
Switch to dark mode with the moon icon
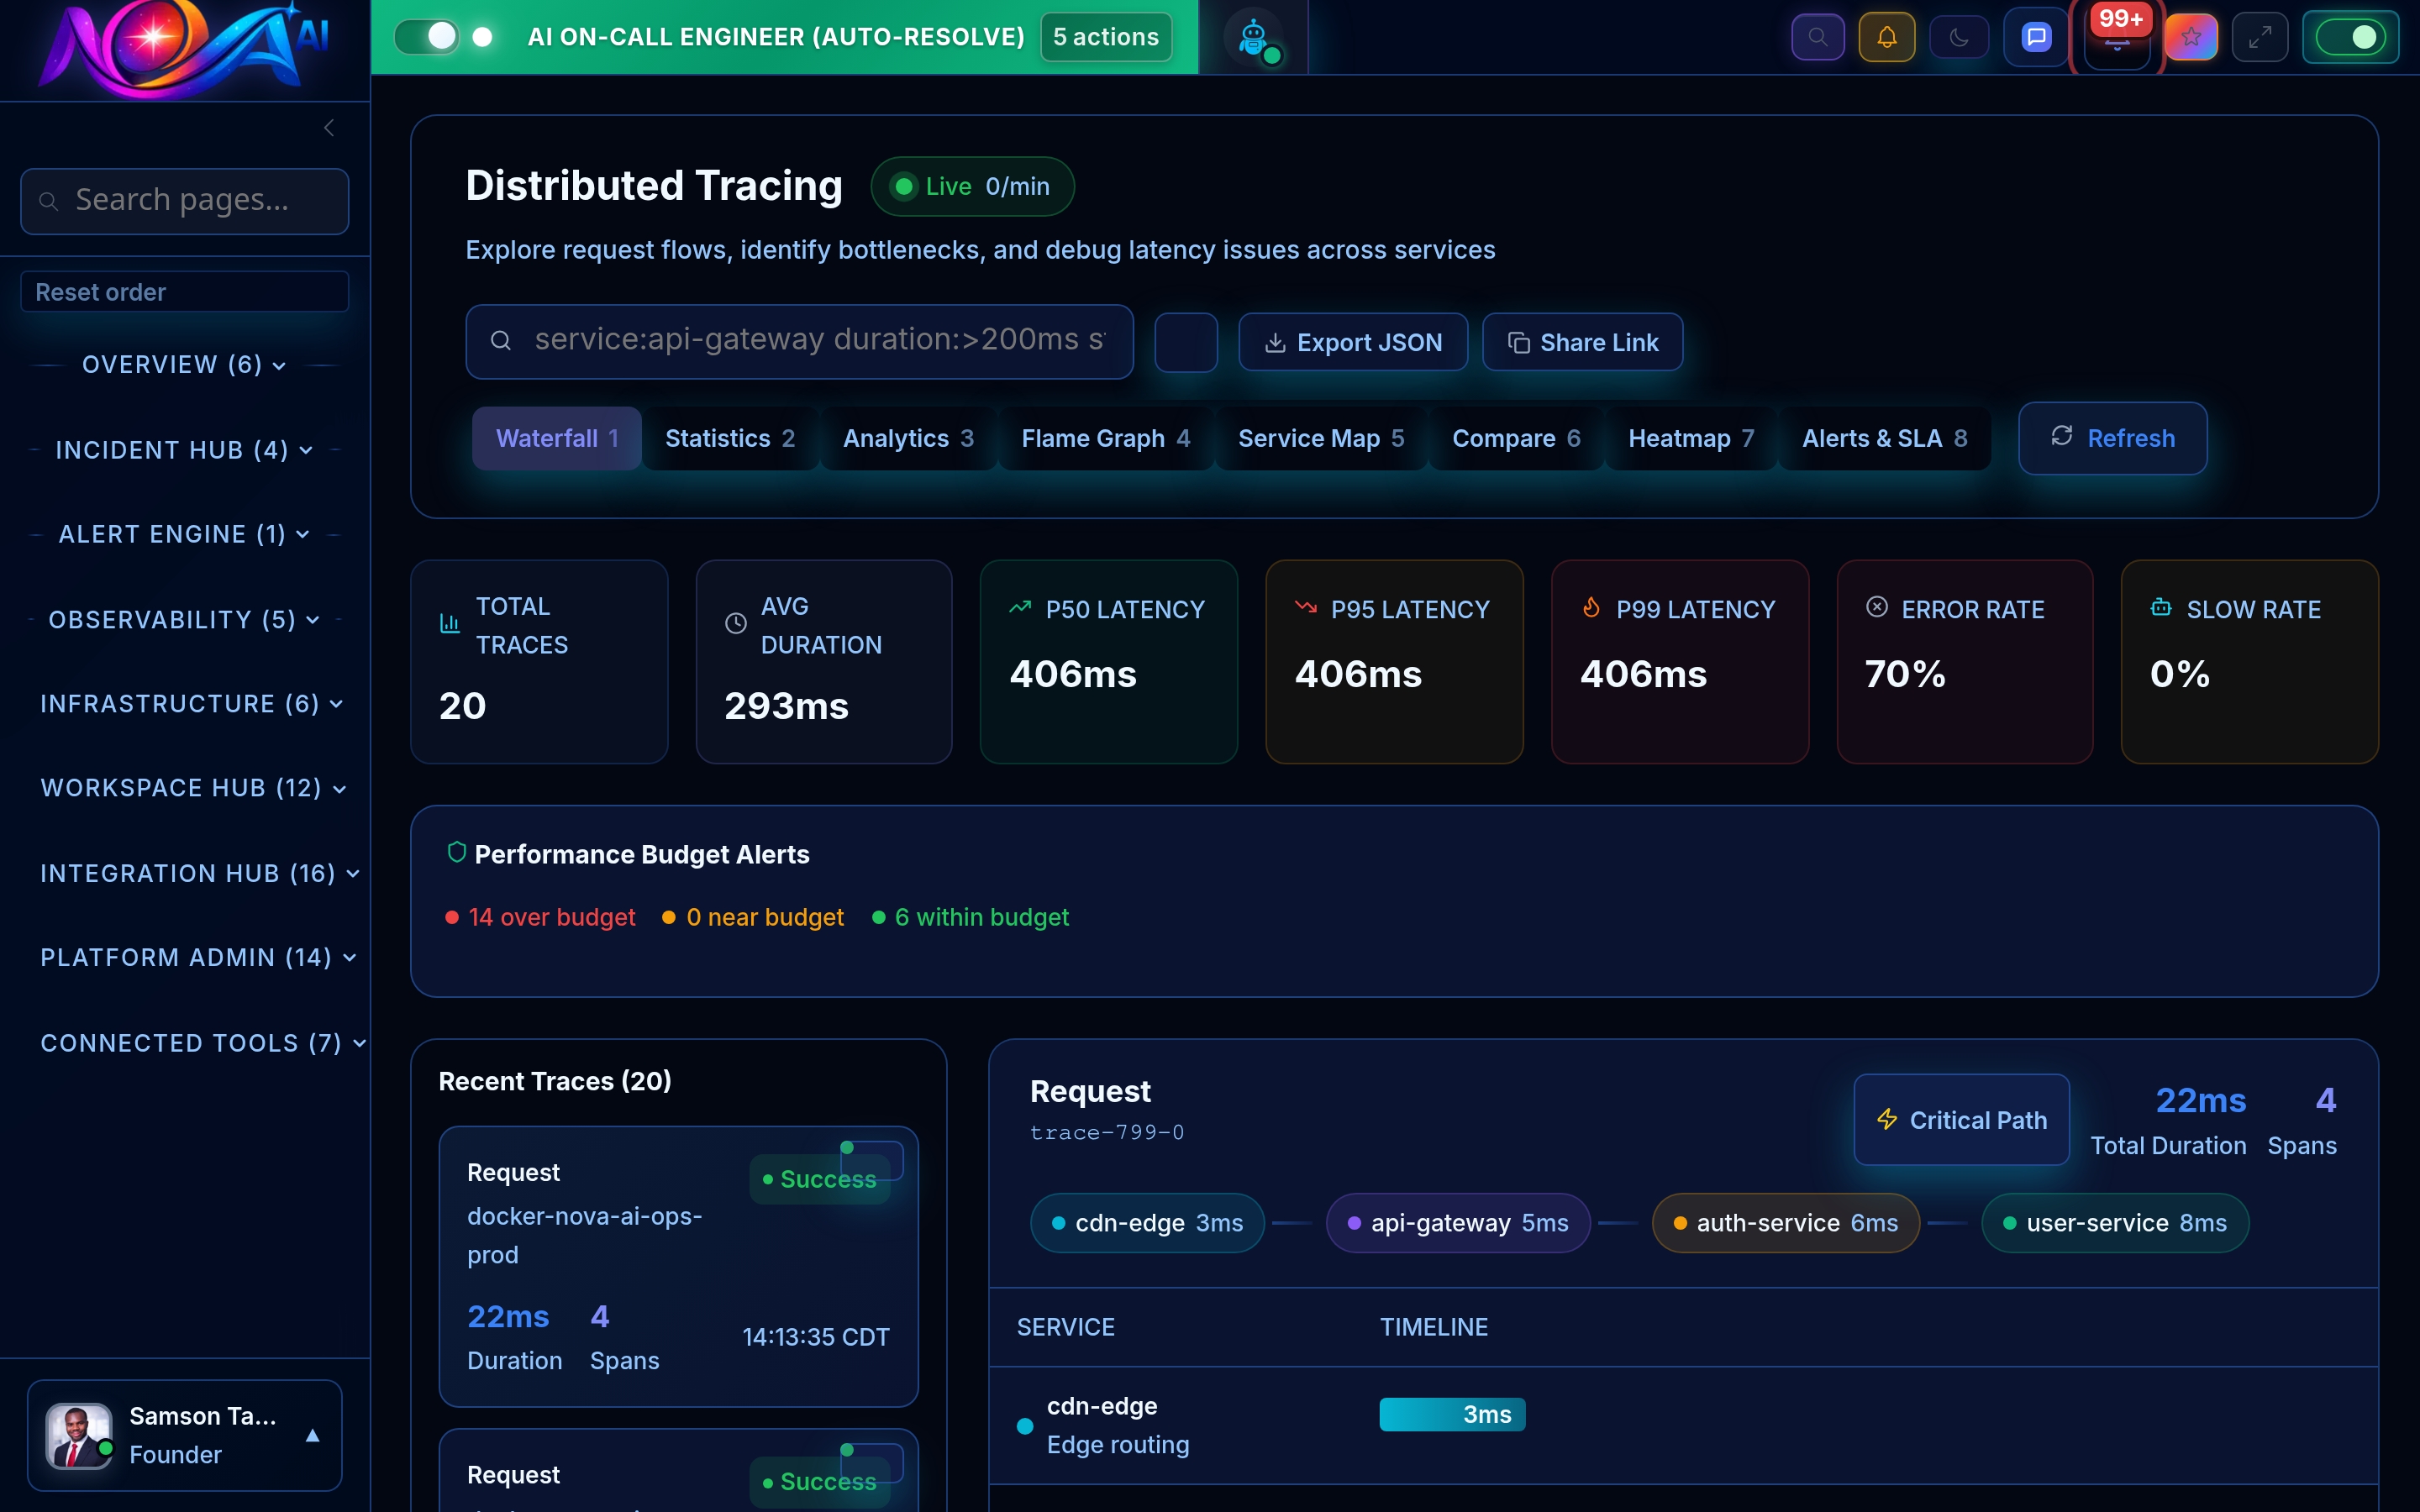click(1959, 36)
